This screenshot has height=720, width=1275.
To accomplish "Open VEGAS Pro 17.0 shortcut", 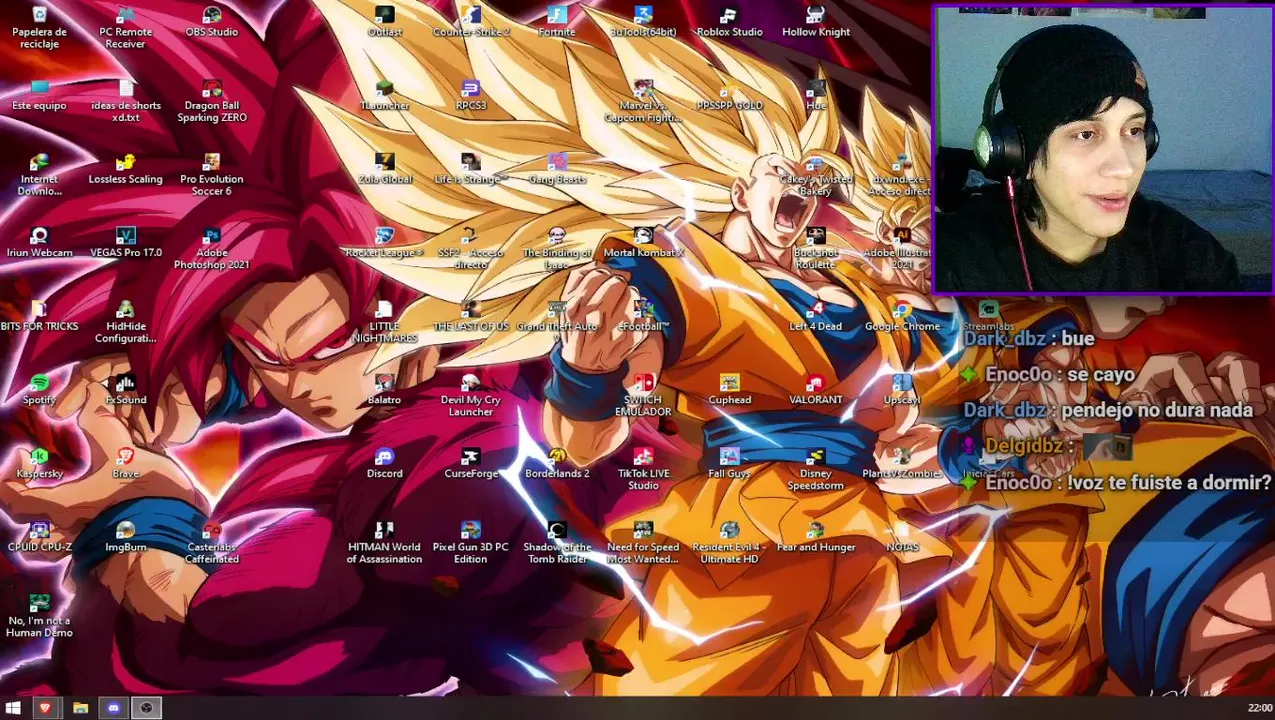I will [125, 242].
